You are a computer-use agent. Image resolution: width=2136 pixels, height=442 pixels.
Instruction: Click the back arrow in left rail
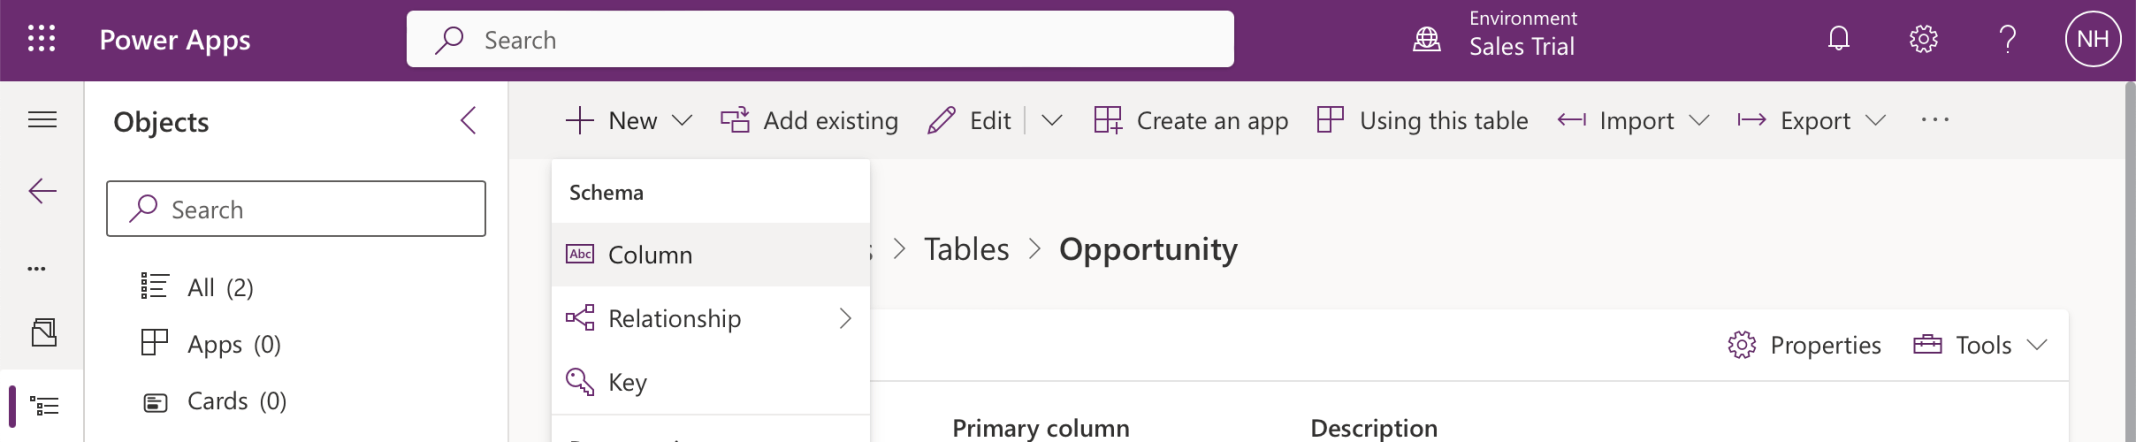[x=42, y=191]
